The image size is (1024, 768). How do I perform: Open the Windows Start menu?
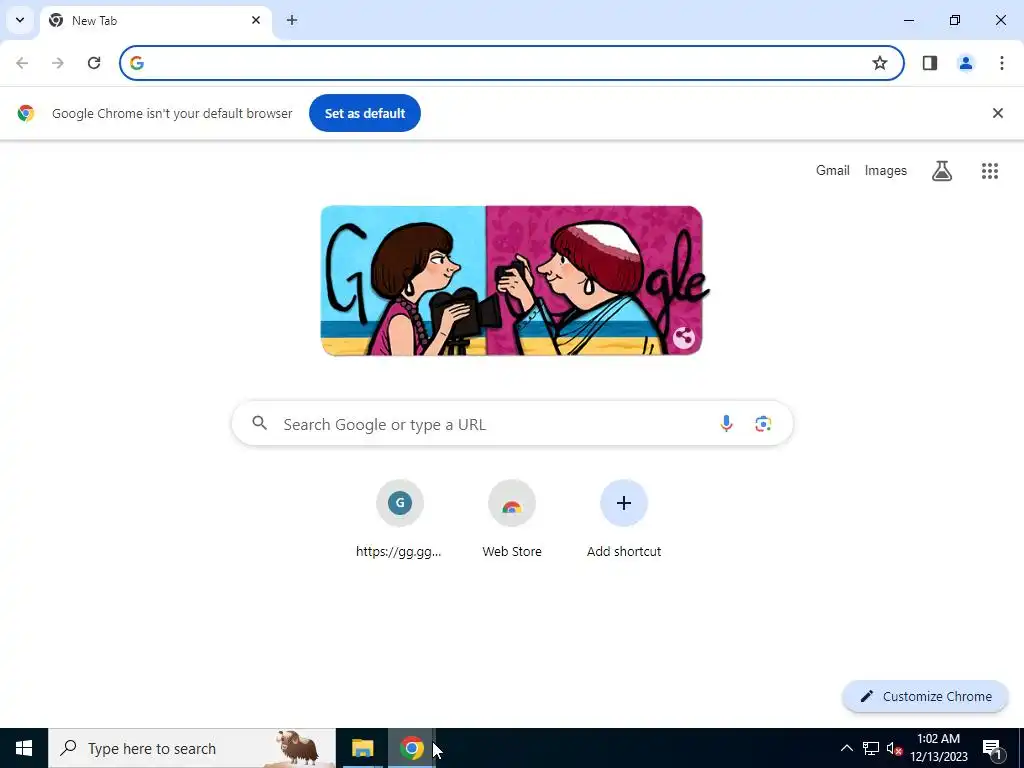(24, 748)
